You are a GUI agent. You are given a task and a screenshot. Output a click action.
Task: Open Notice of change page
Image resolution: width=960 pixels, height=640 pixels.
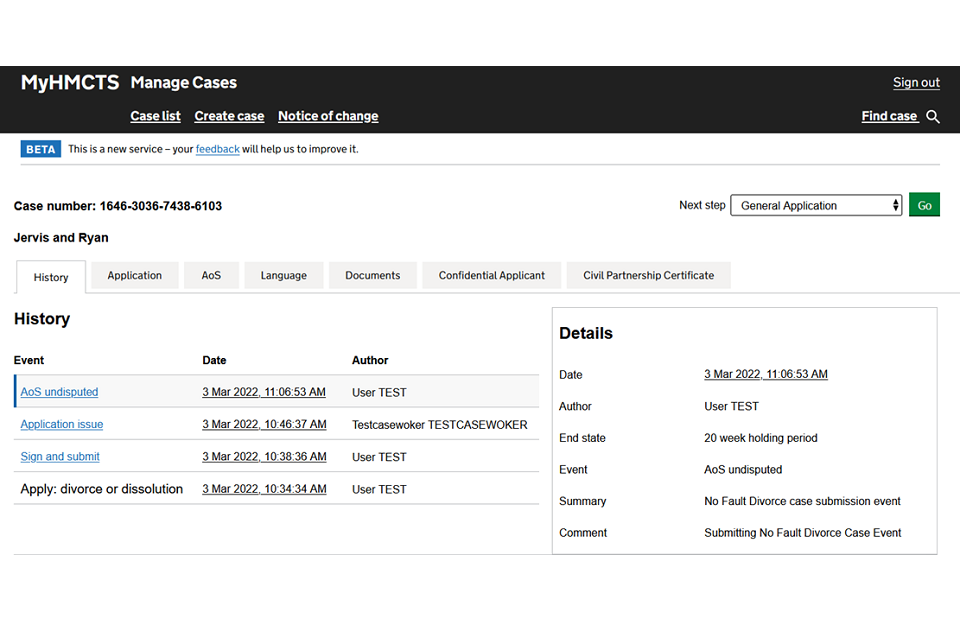pos(328,116)
